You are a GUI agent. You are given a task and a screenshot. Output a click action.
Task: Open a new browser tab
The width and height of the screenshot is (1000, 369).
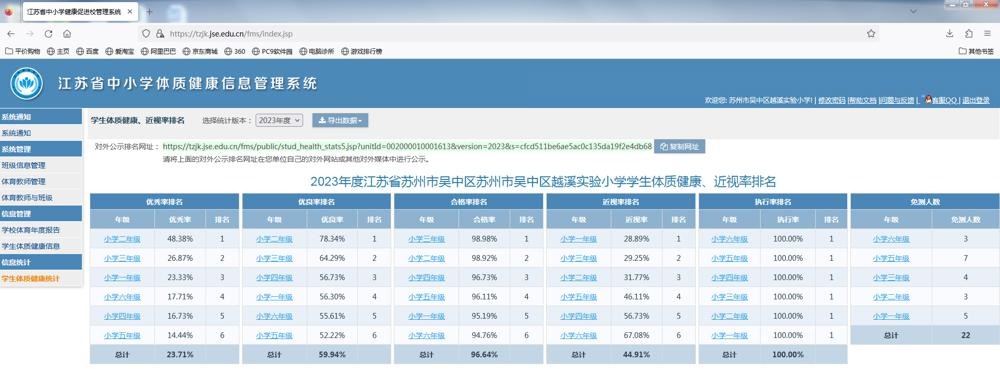pos(149,12)
